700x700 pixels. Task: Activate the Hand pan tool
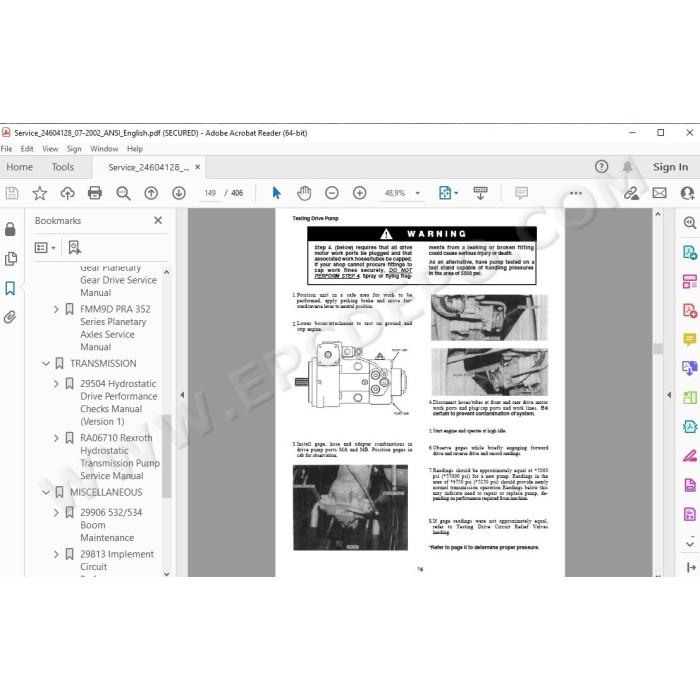point(304,193)
